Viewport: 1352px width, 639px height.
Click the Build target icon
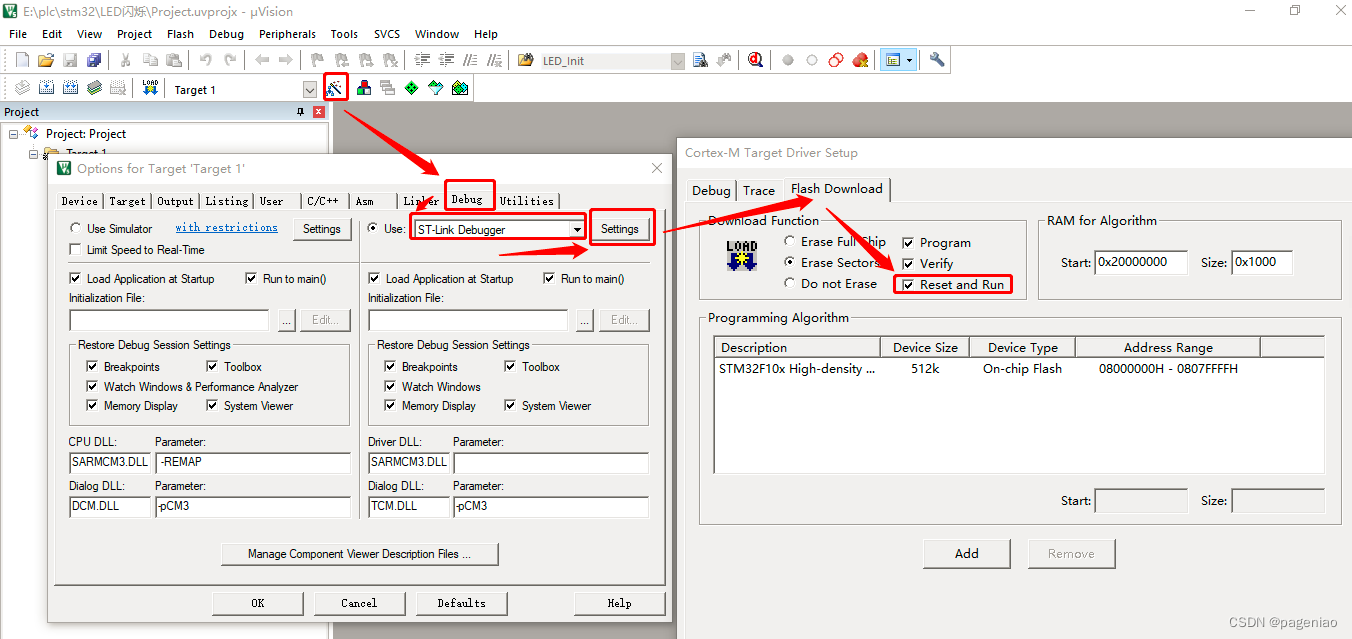(46, 88)
